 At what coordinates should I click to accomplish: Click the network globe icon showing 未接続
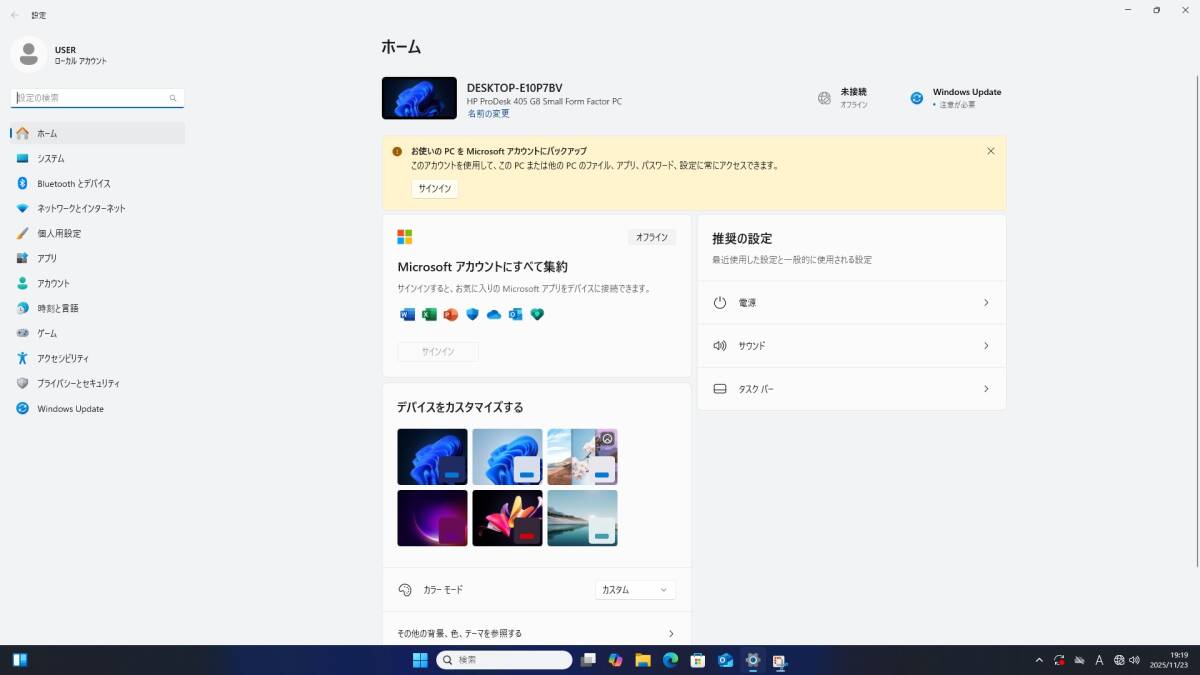[x=824, y=98]
